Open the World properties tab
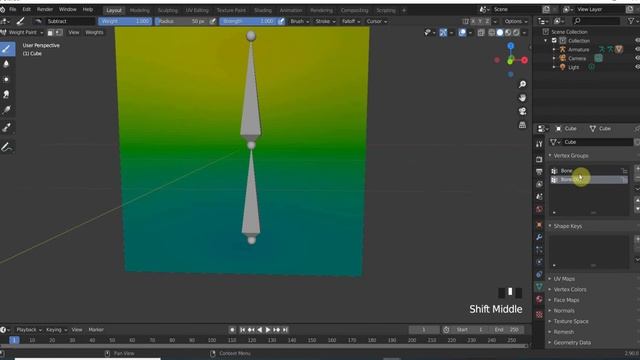The image size is (640, 360). [x=539, y=209]
